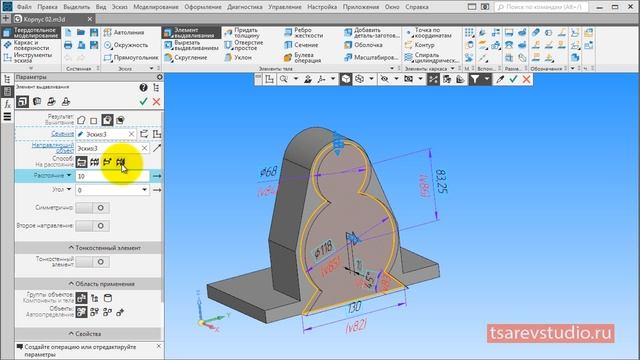Image resolution: width=640 pixels, height=360 pixels.
Task: Enable the Тонкостенный элемент switch
Action: click(93, 262)
